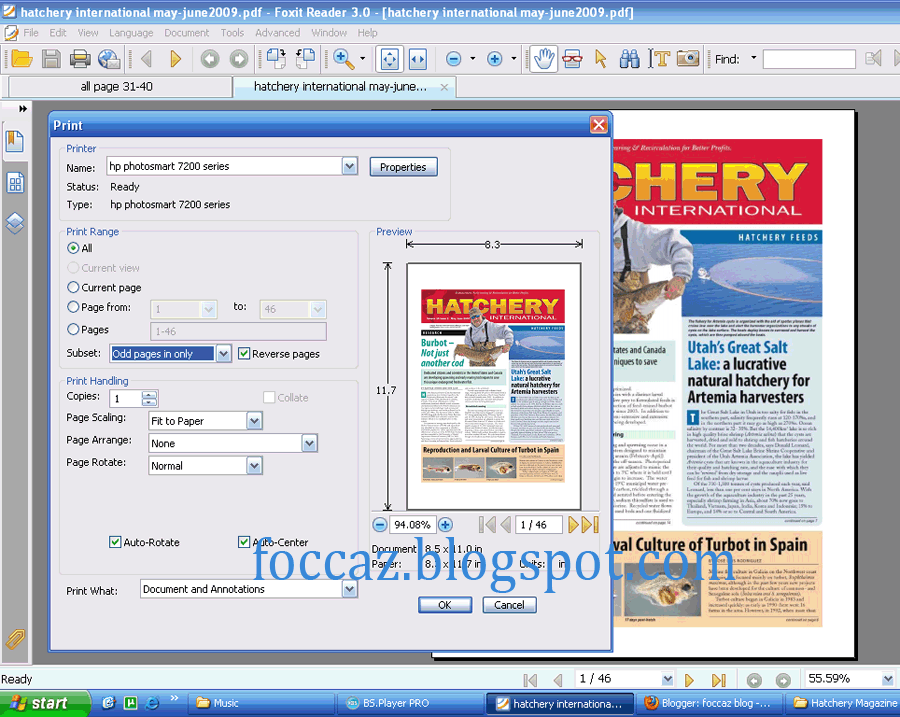
Task: Select the Pages radio button
Action: (x=73, y=330)
